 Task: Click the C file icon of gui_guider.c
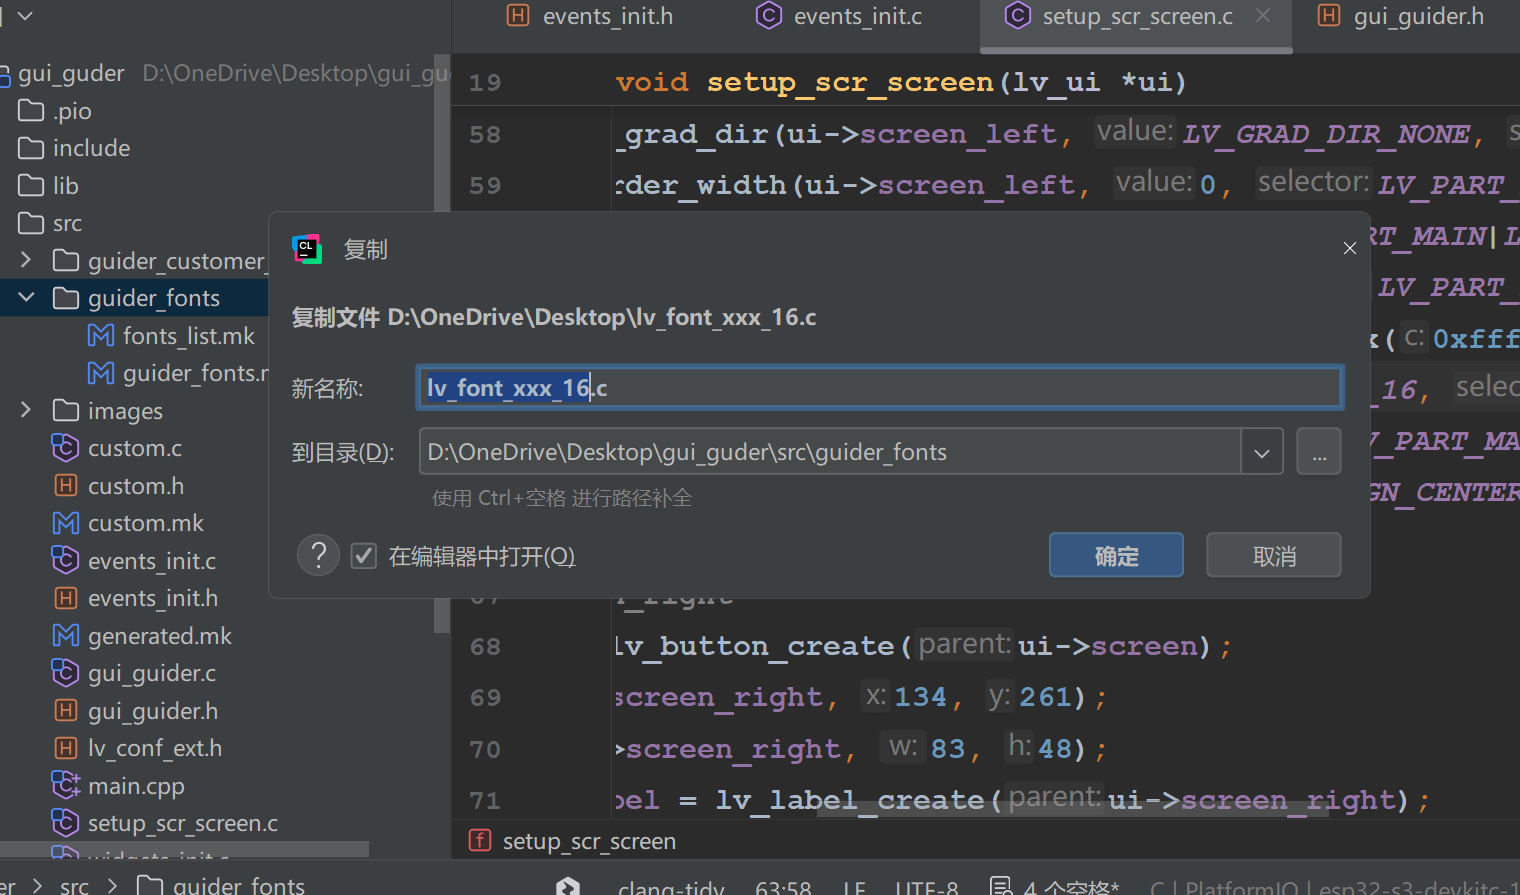(x=65, y=673)
